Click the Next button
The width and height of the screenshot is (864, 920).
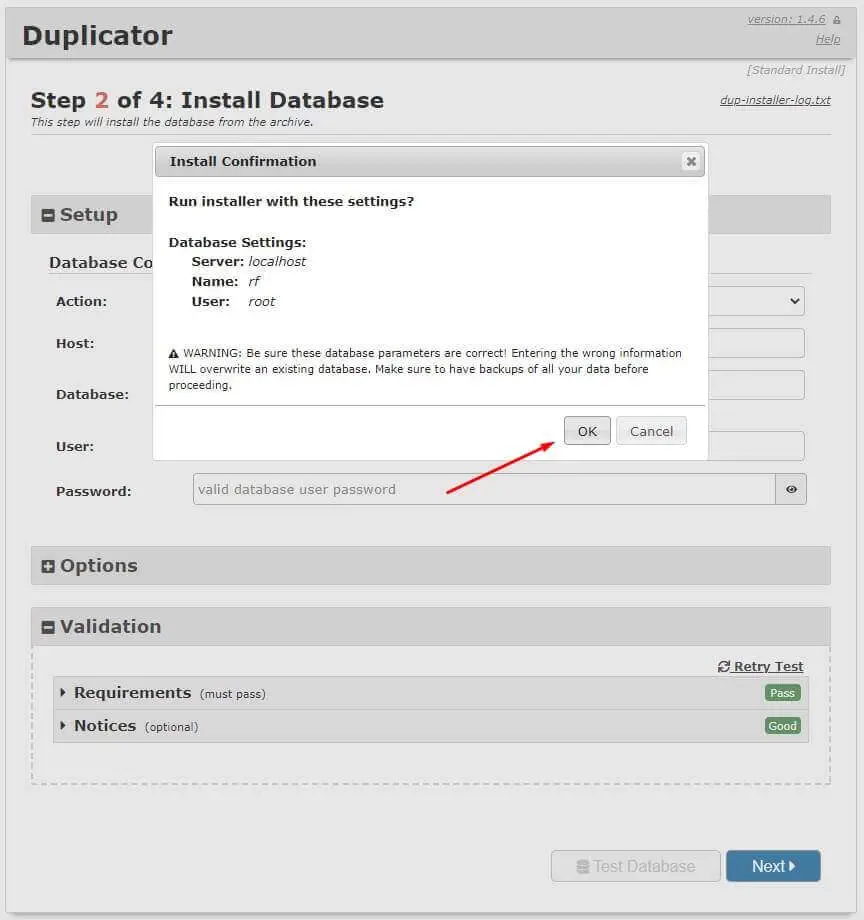pos(773,866)
